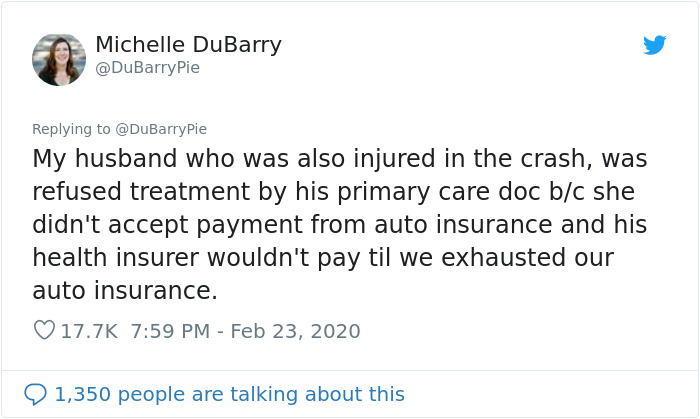Click the line starting "refused treatment"
700x419 pixels.
pos(333,192)
